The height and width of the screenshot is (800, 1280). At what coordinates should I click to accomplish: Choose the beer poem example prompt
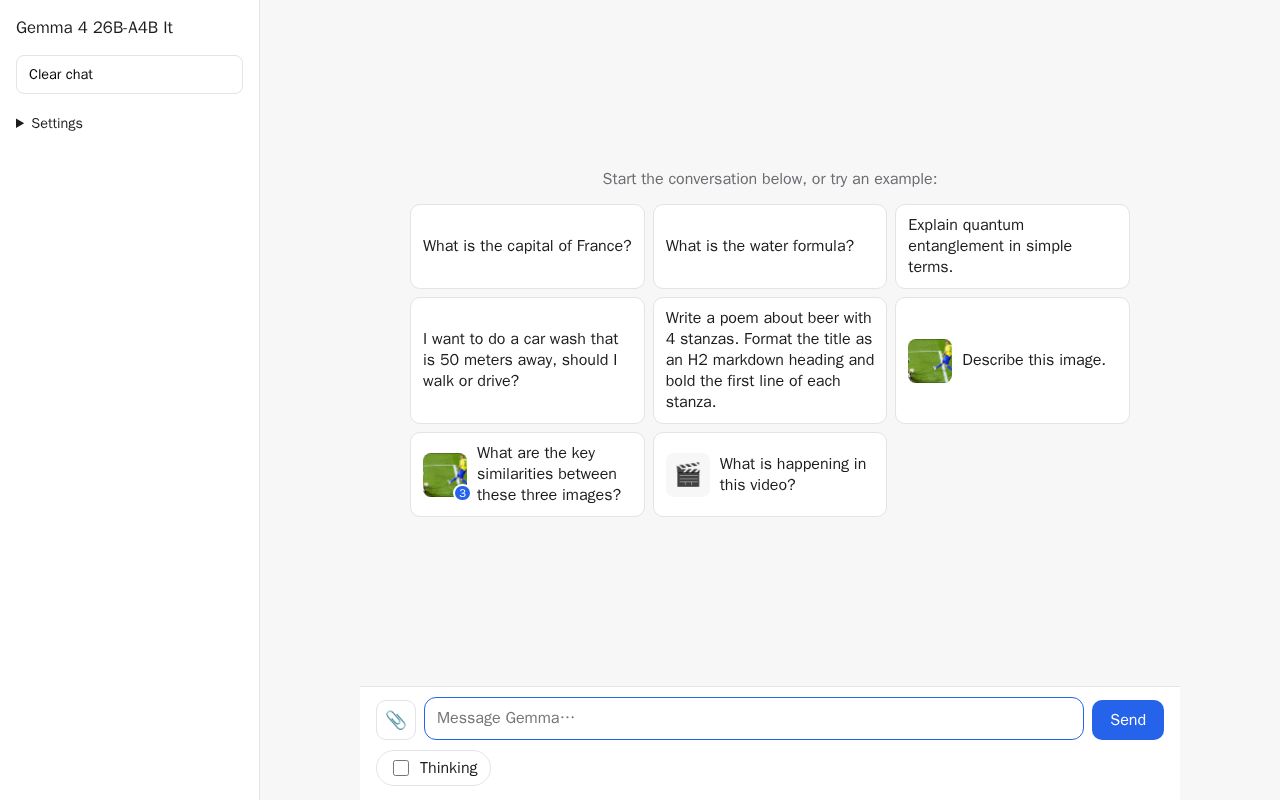(x=770, y=360)
